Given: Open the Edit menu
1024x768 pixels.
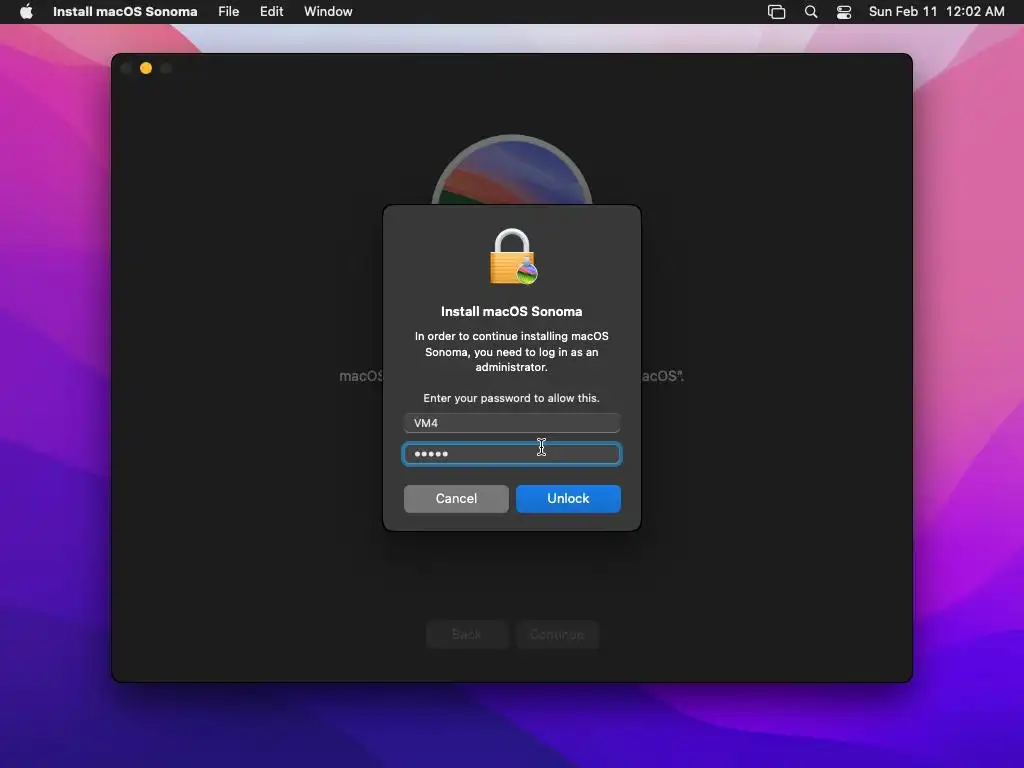Looking at the screenshot, I should pyautogui.click(x=271, y=12).
